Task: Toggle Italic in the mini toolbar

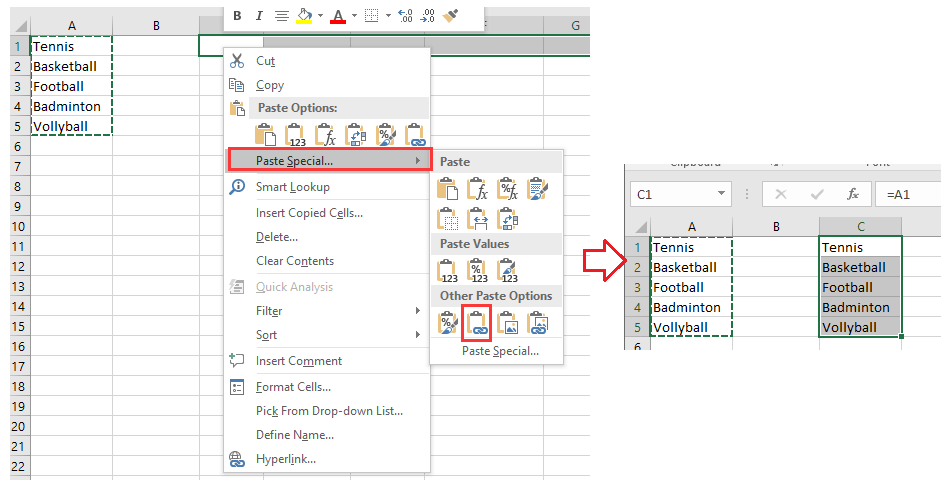Action: (259, 15)
